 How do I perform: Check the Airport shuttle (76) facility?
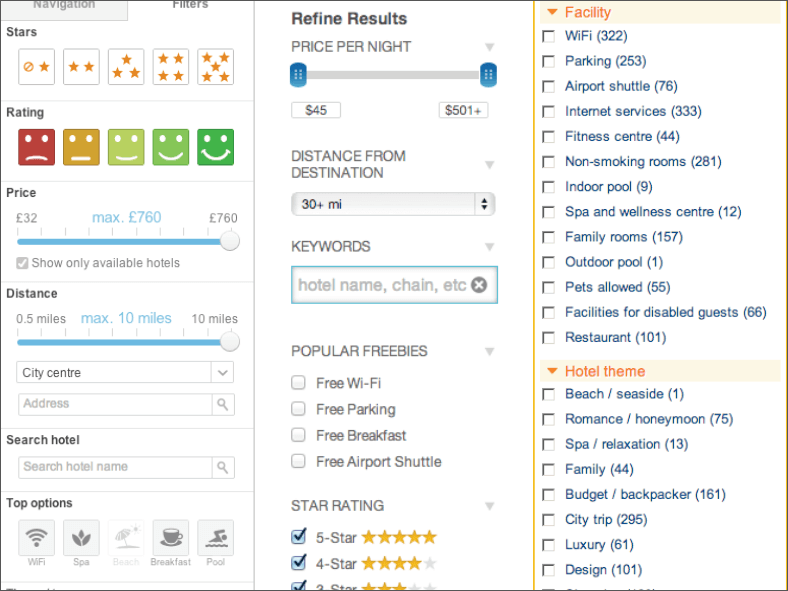(x=548, y=86)
